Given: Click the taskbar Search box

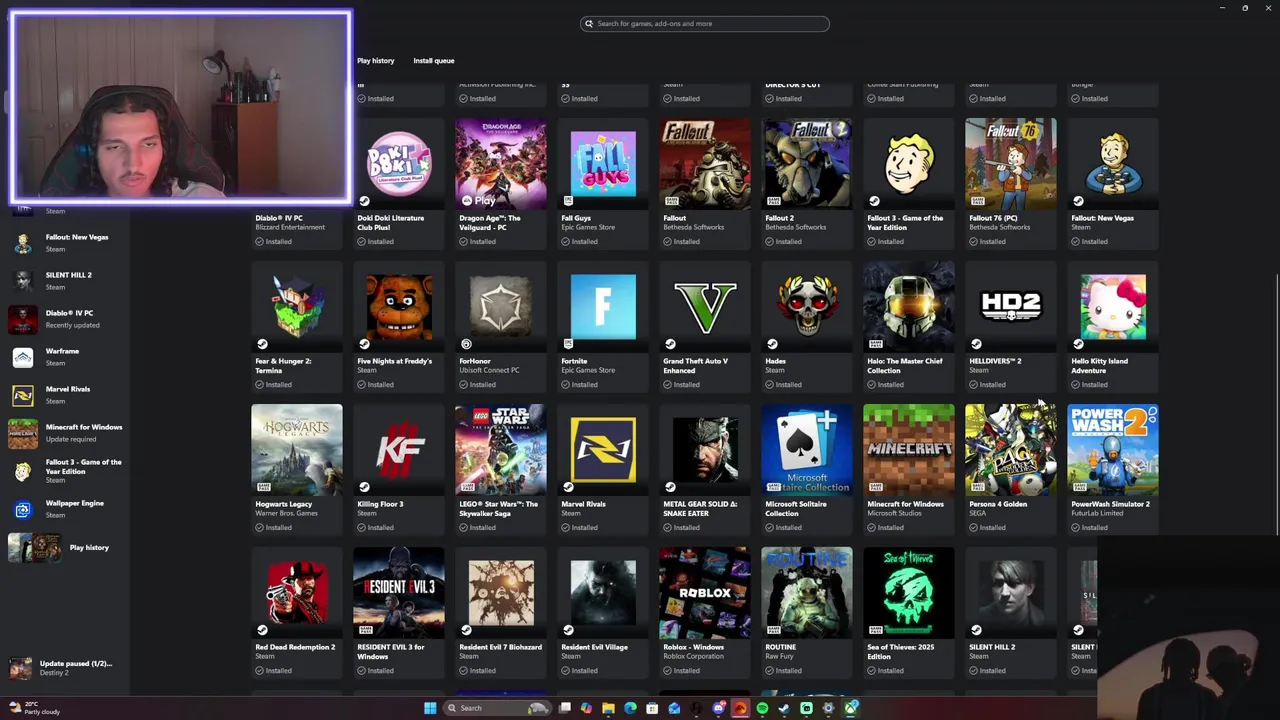Looking at the screenshot, I should pyautogui.click(x=496, y=708).
